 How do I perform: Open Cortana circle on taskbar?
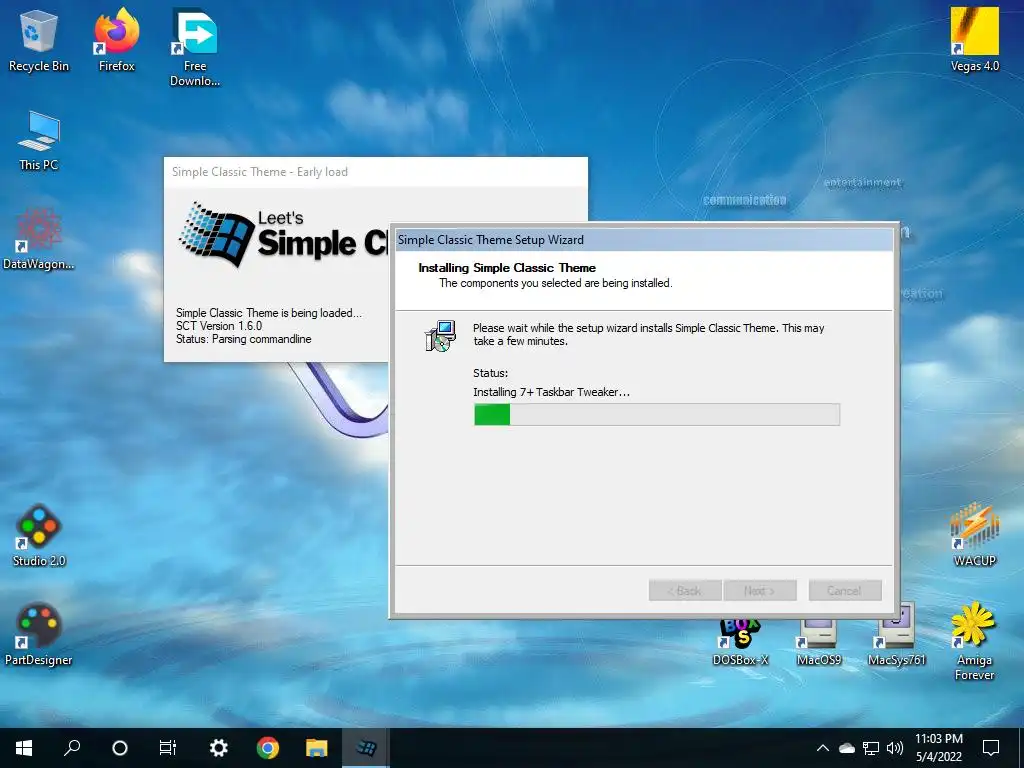tap(120, 748)
